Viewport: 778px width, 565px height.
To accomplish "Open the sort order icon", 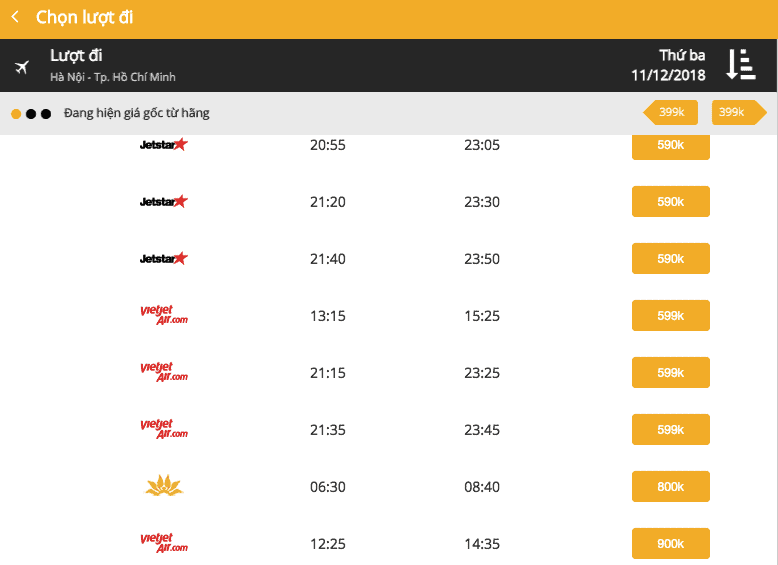I will 741,64.
